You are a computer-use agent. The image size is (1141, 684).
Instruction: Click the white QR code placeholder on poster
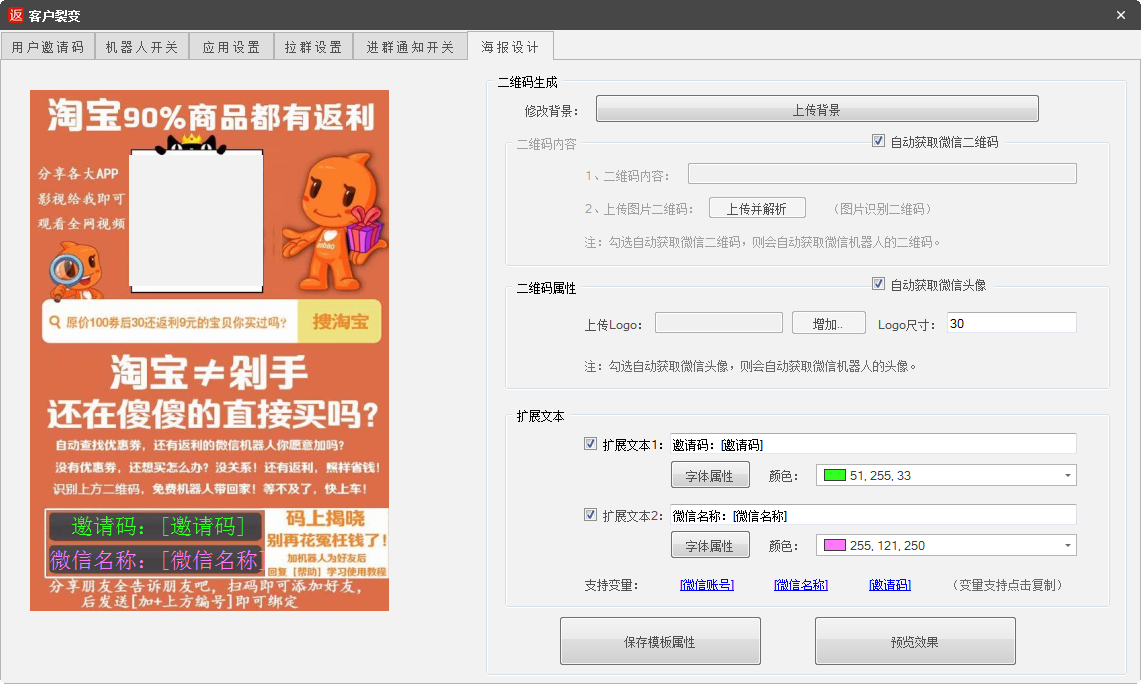click(196, 220)
